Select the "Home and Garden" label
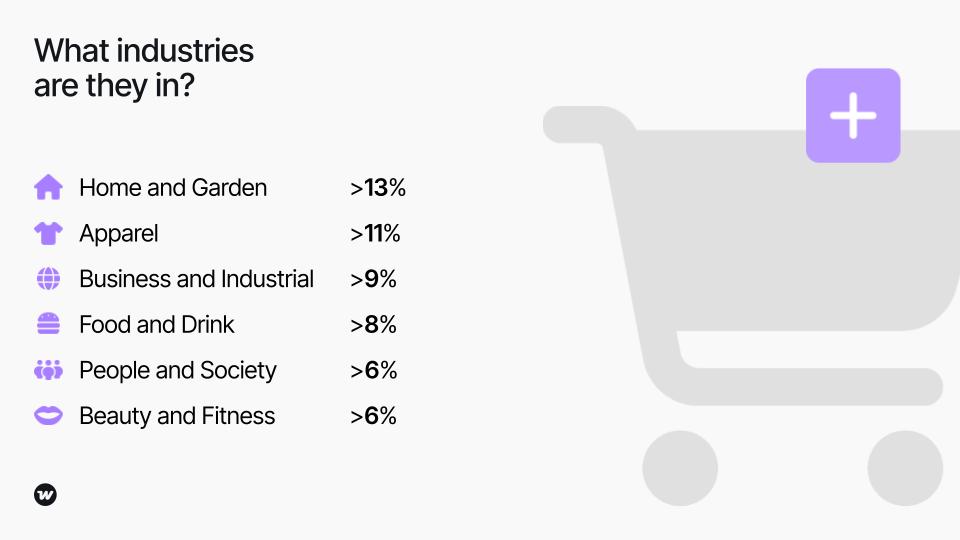Viewport: 960px width, 540px height. tap(173, 188)
